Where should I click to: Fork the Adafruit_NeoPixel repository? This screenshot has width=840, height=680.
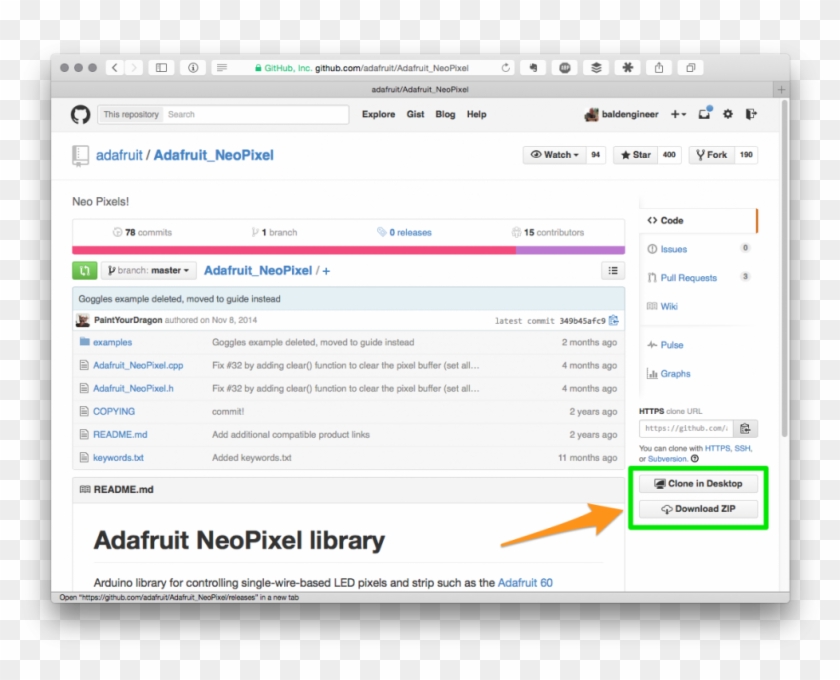coord(711,155)
